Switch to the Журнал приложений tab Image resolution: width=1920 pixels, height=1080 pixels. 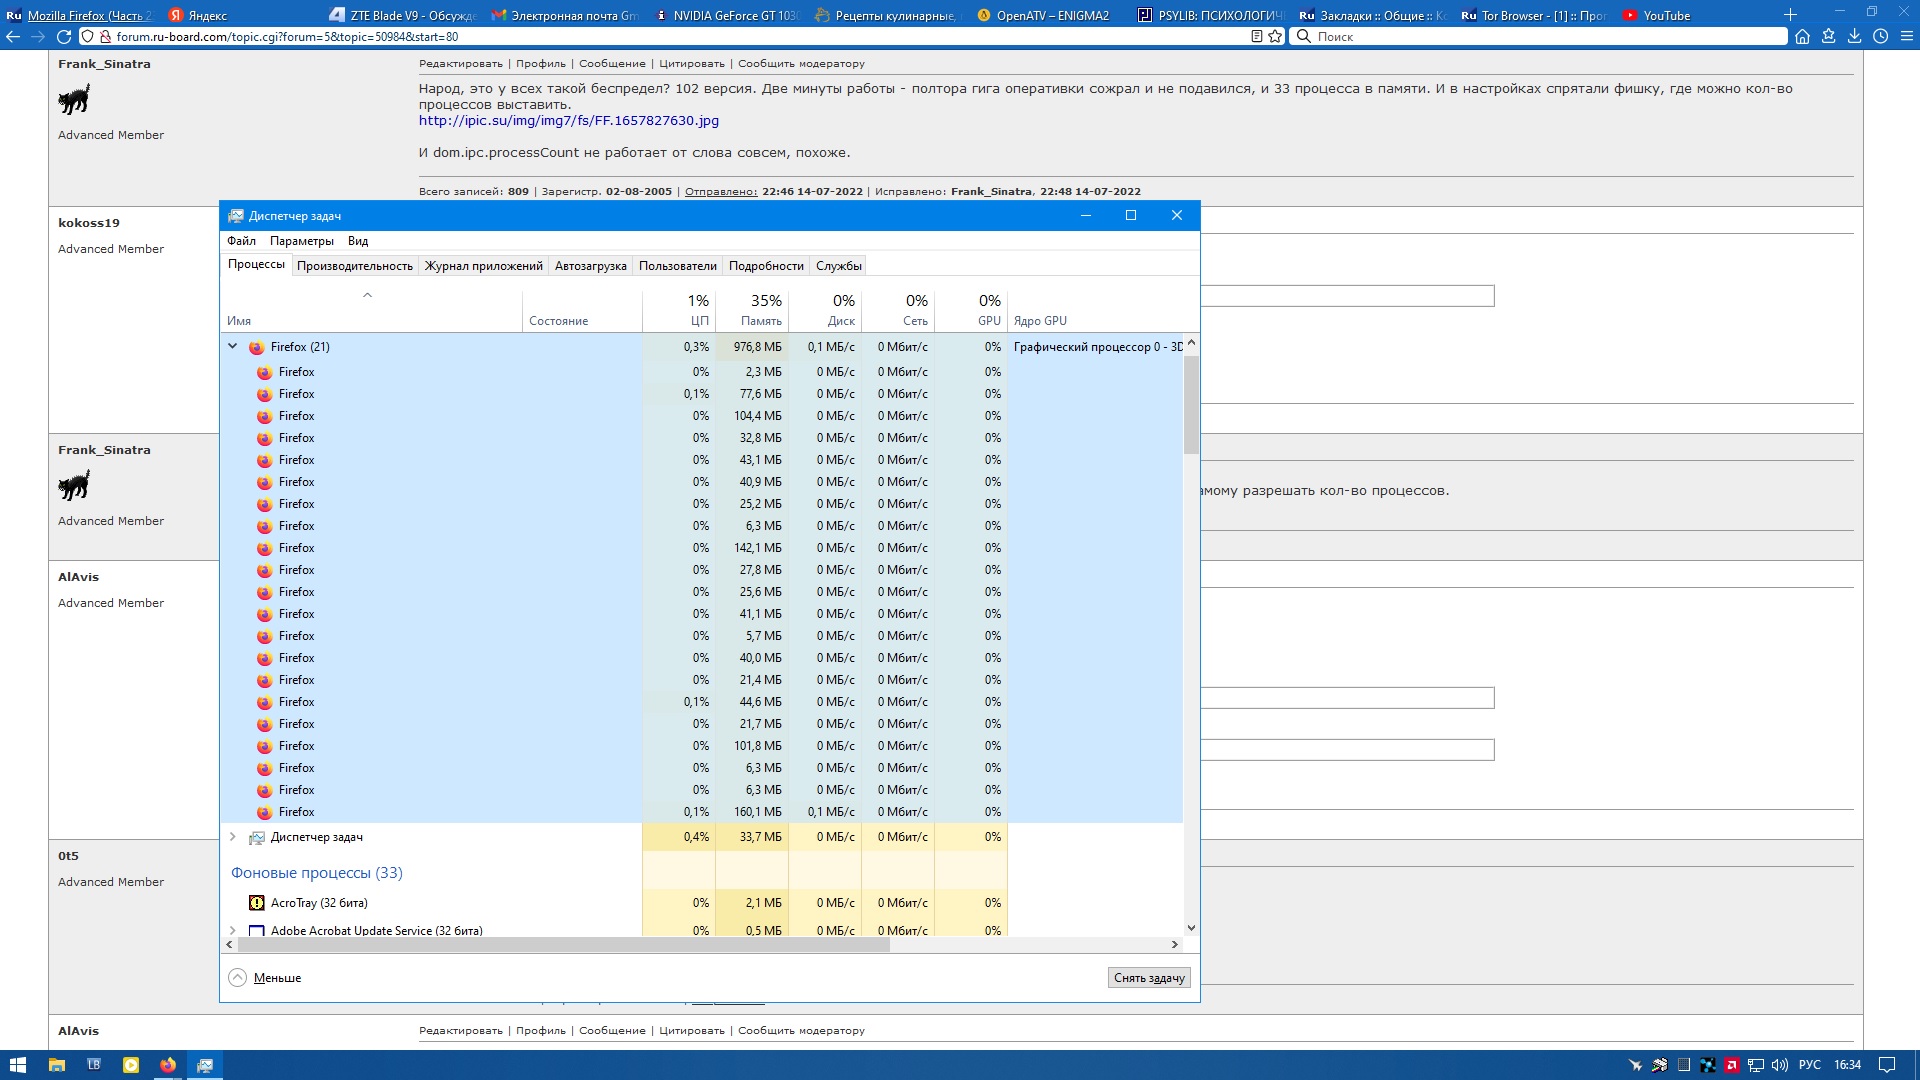pos(484,266)
